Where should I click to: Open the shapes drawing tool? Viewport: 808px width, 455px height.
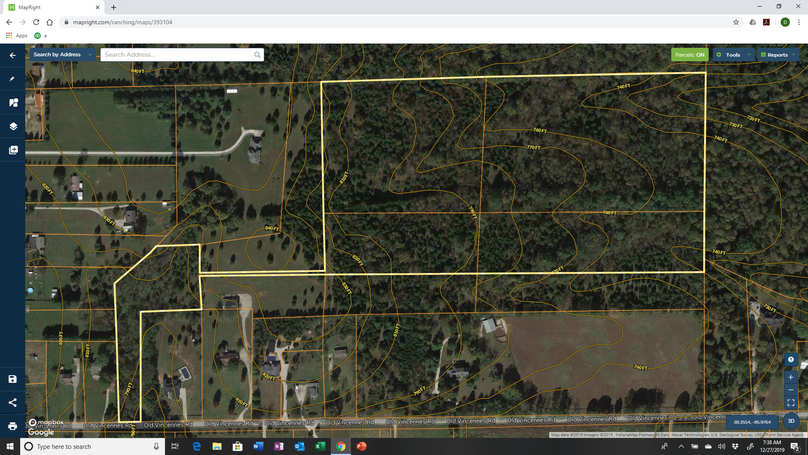click(x=13, y=103)
